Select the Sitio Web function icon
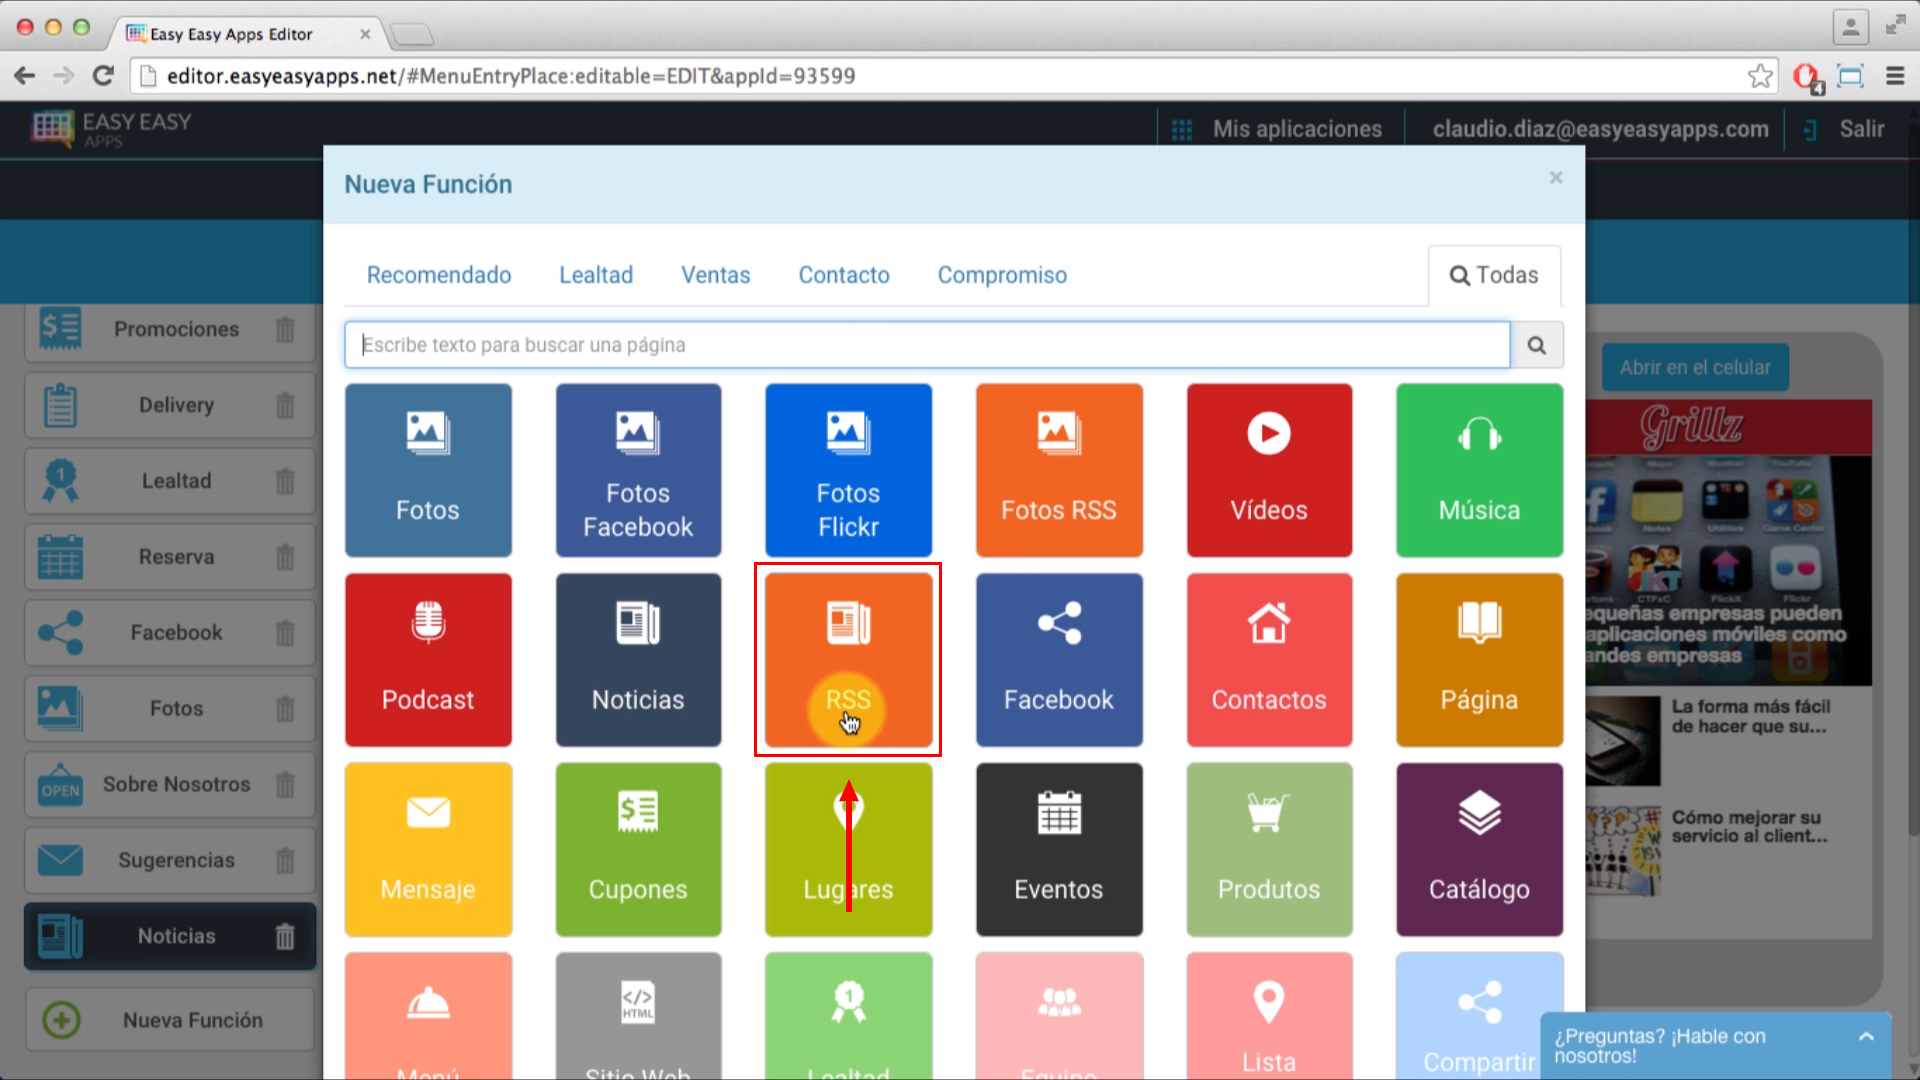Image resolution: width=1920 pixels, height=1080 pixels. [x=637, y=1015]
